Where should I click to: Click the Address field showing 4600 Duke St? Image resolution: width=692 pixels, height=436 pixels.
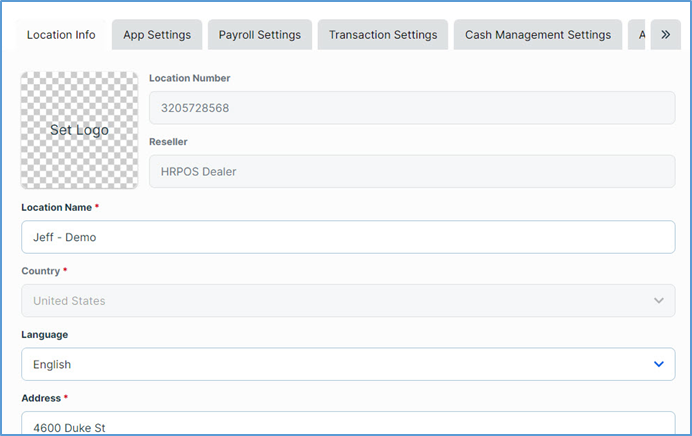[x=347, y=426]
